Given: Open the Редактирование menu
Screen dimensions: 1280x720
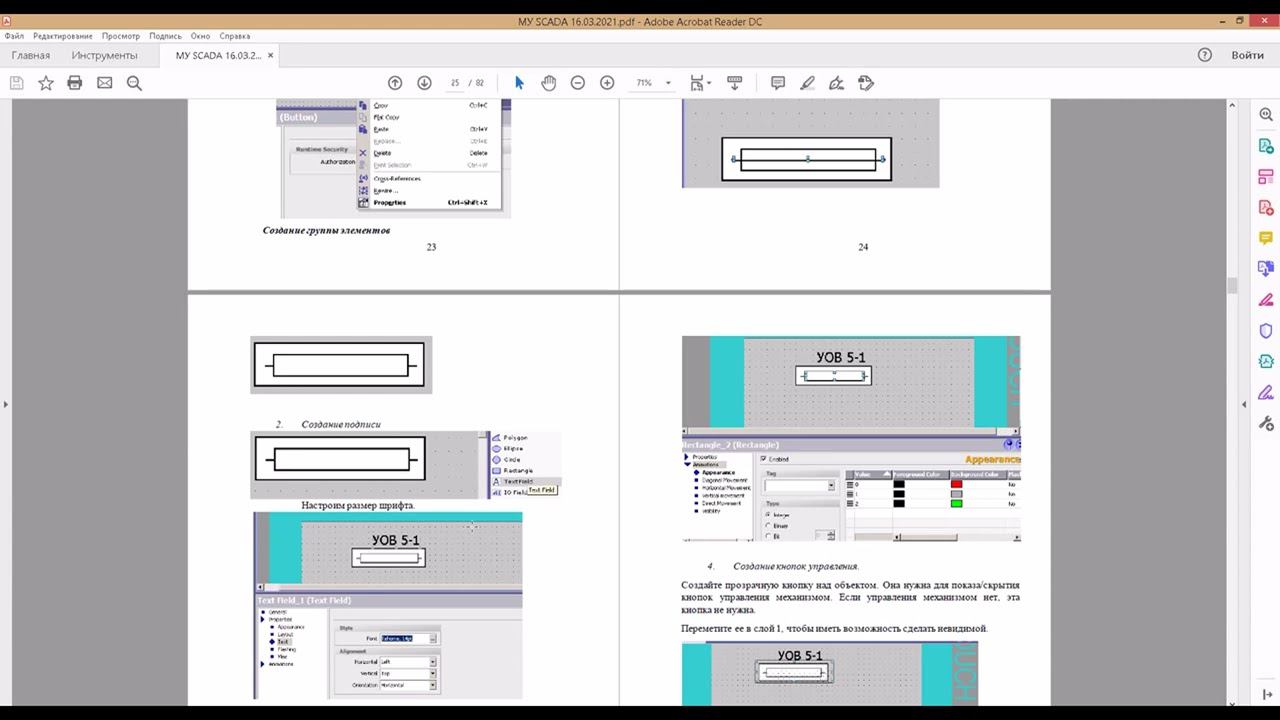Looking at the screenshot, I should 62,36.
